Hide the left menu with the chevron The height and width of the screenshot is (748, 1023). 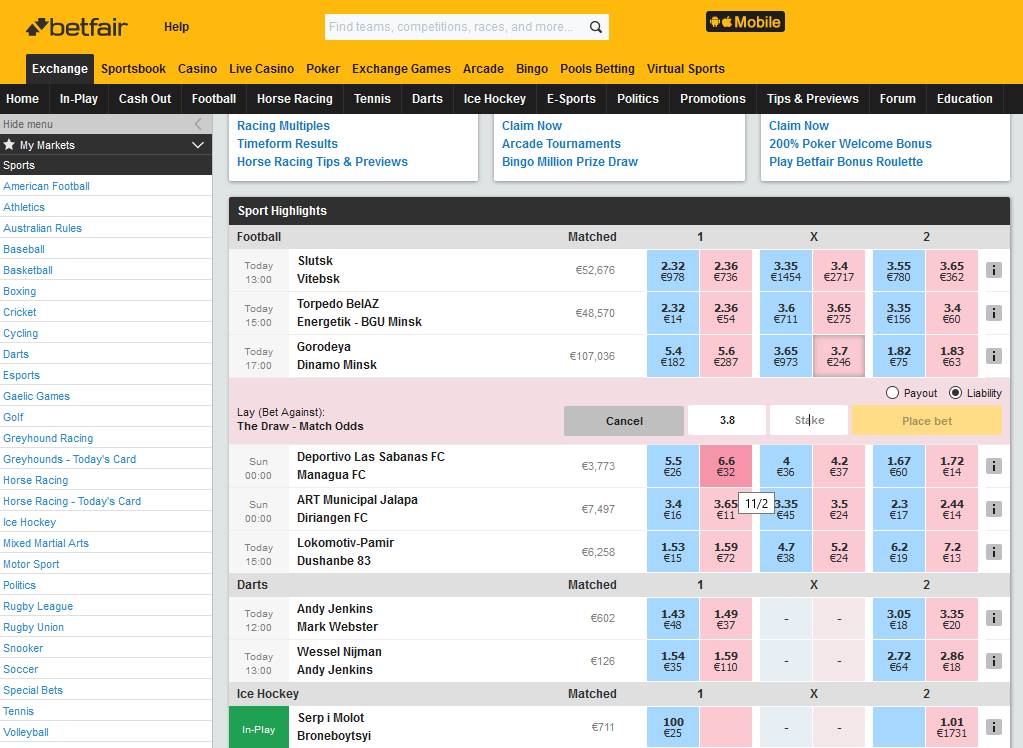point(197,123)
